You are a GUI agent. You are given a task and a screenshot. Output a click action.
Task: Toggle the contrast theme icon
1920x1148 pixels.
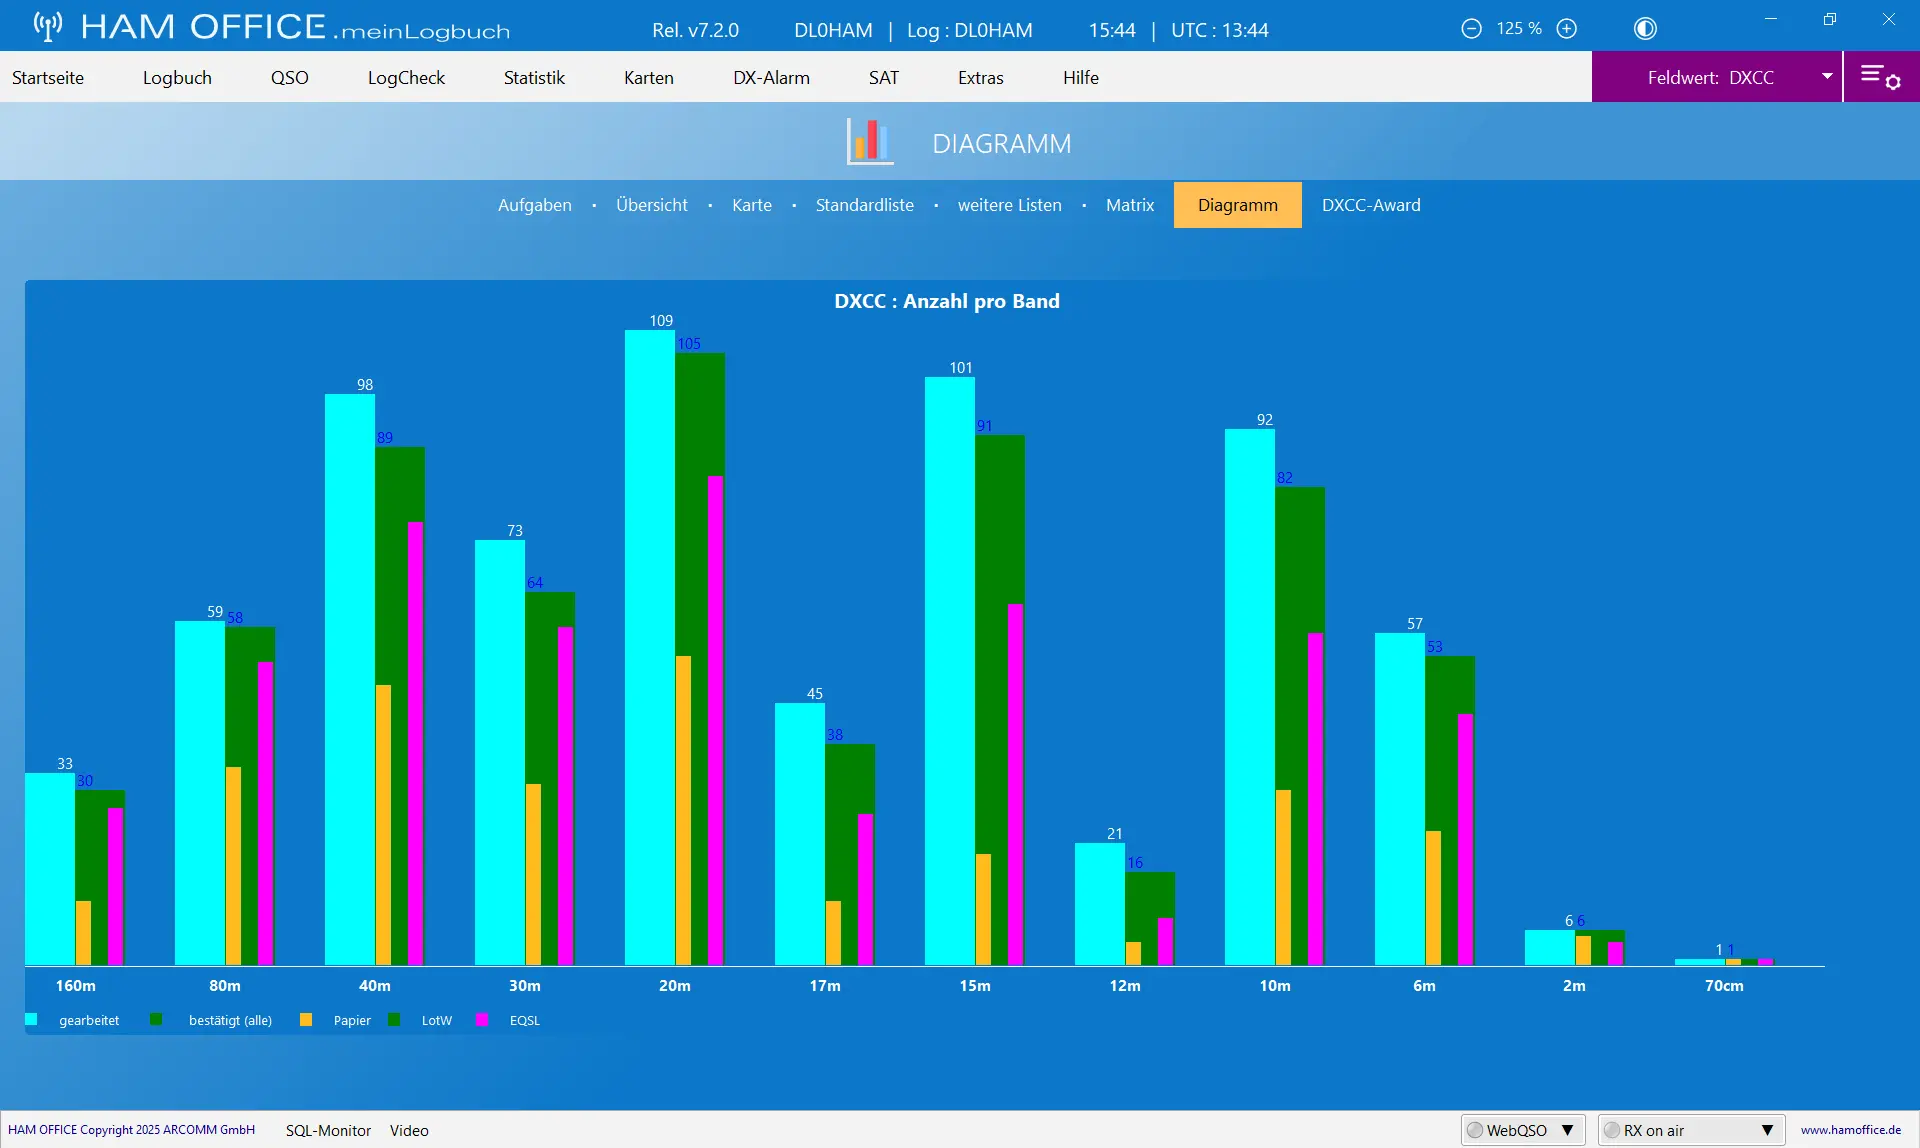click(1645, 29)
